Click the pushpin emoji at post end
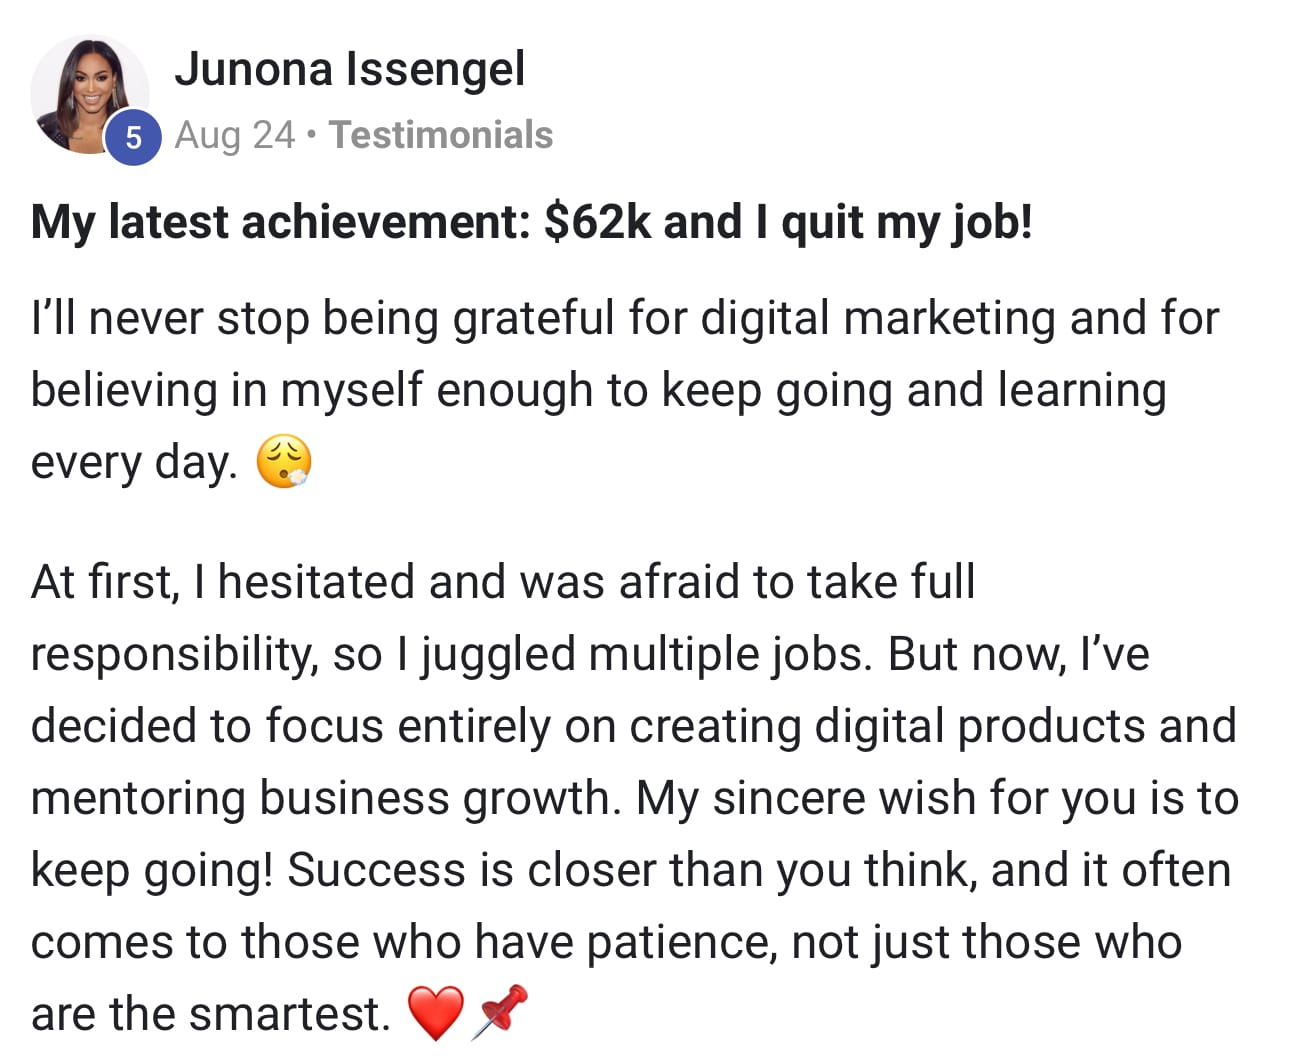Image resolution: width=1290 pixels, height=1063 pixels. click(499, 1010)
